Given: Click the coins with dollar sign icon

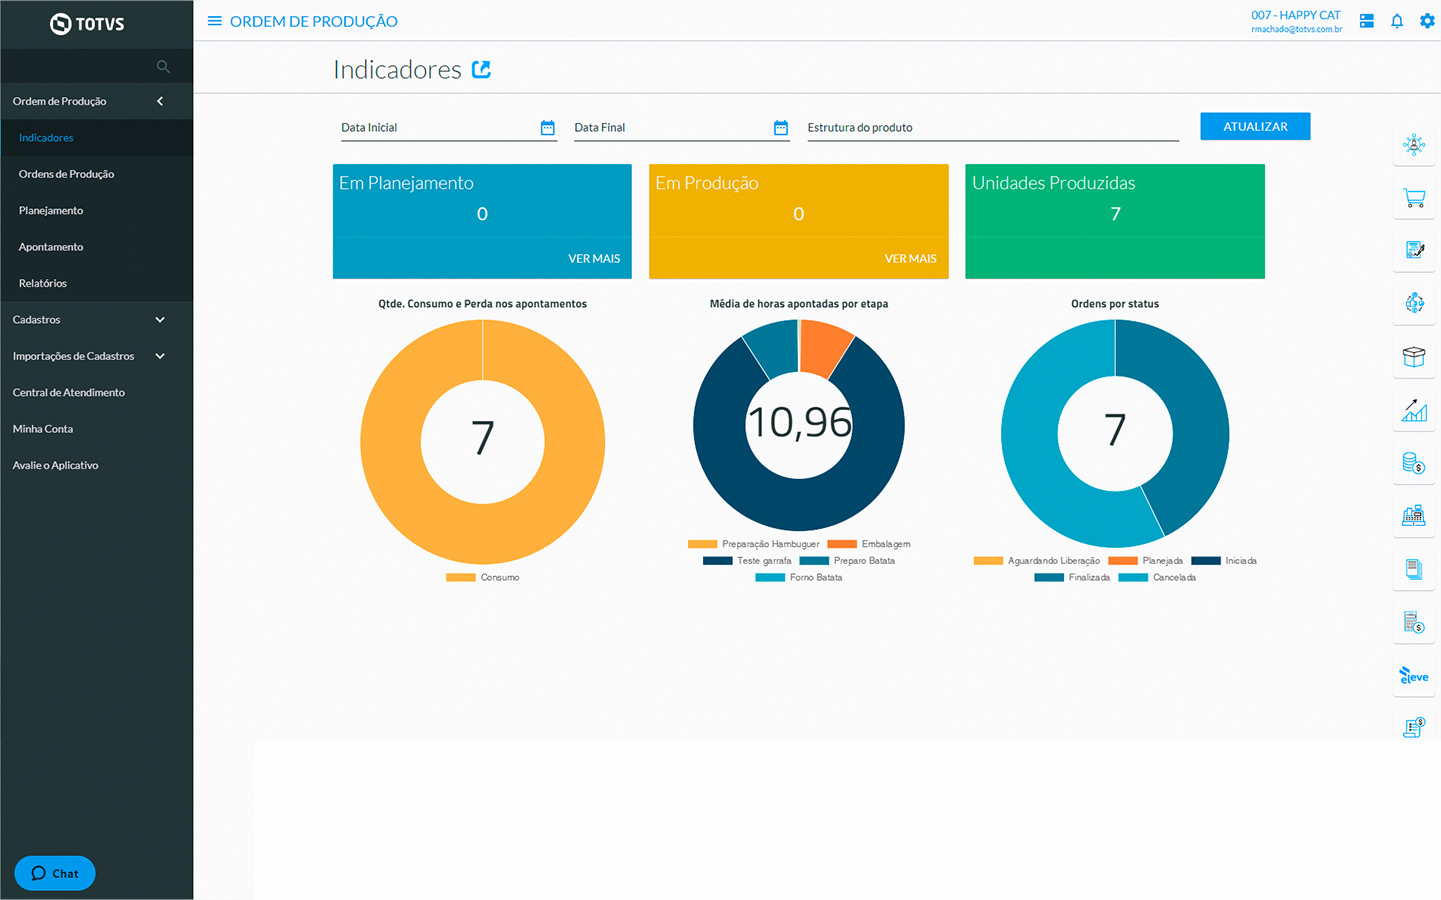Looking at the screenshot, I should pyautogui.click(x=1413, y=463).
